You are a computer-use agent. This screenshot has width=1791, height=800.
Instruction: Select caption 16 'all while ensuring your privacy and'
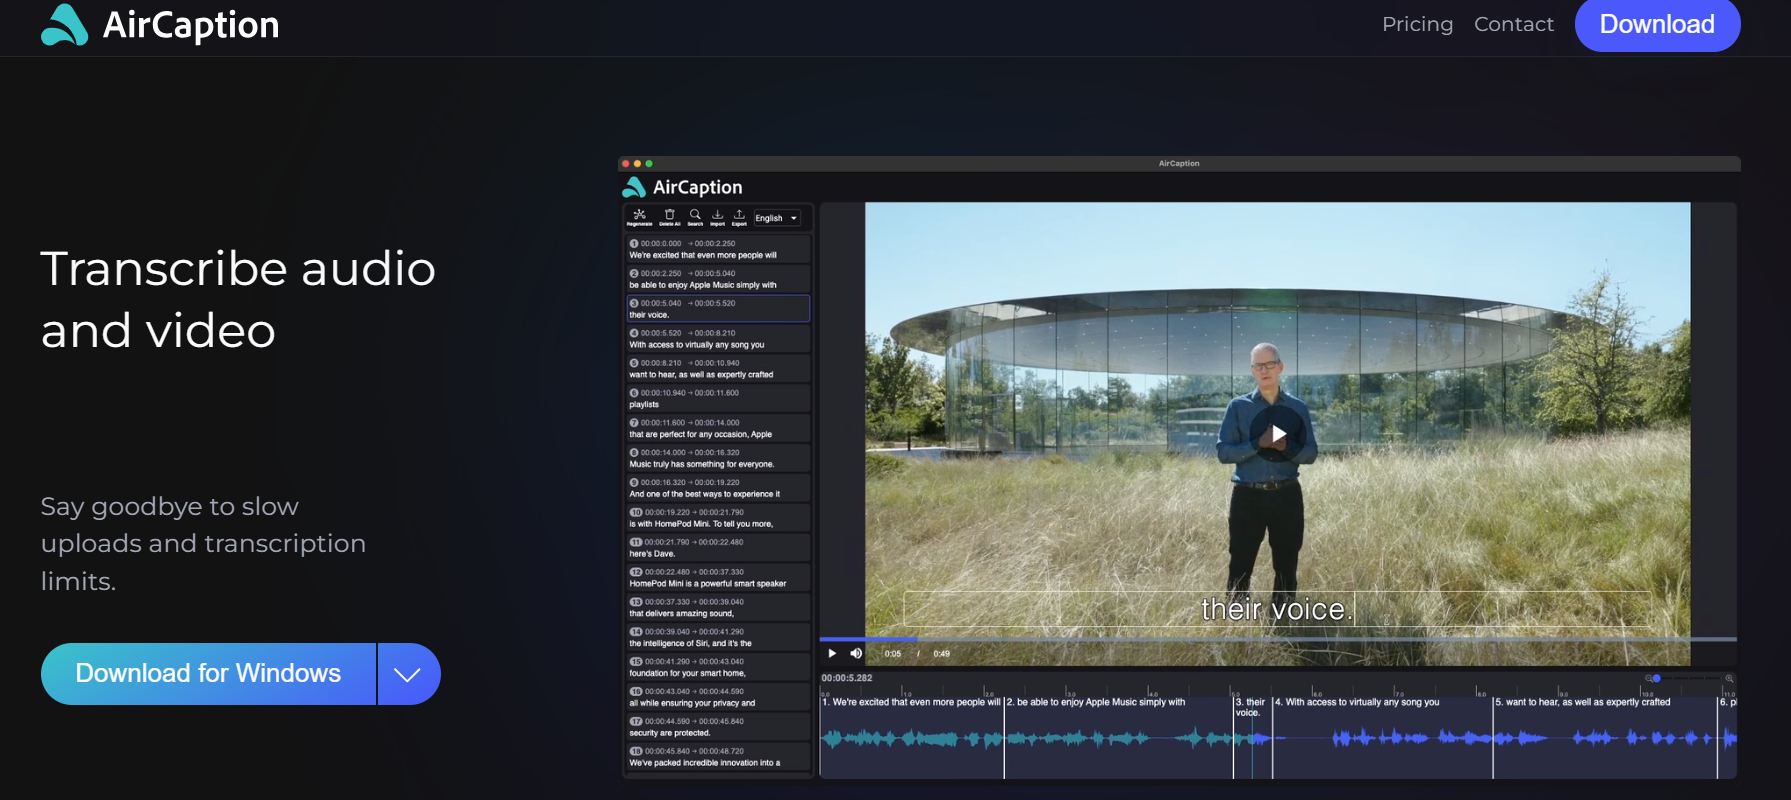point(718,697)
